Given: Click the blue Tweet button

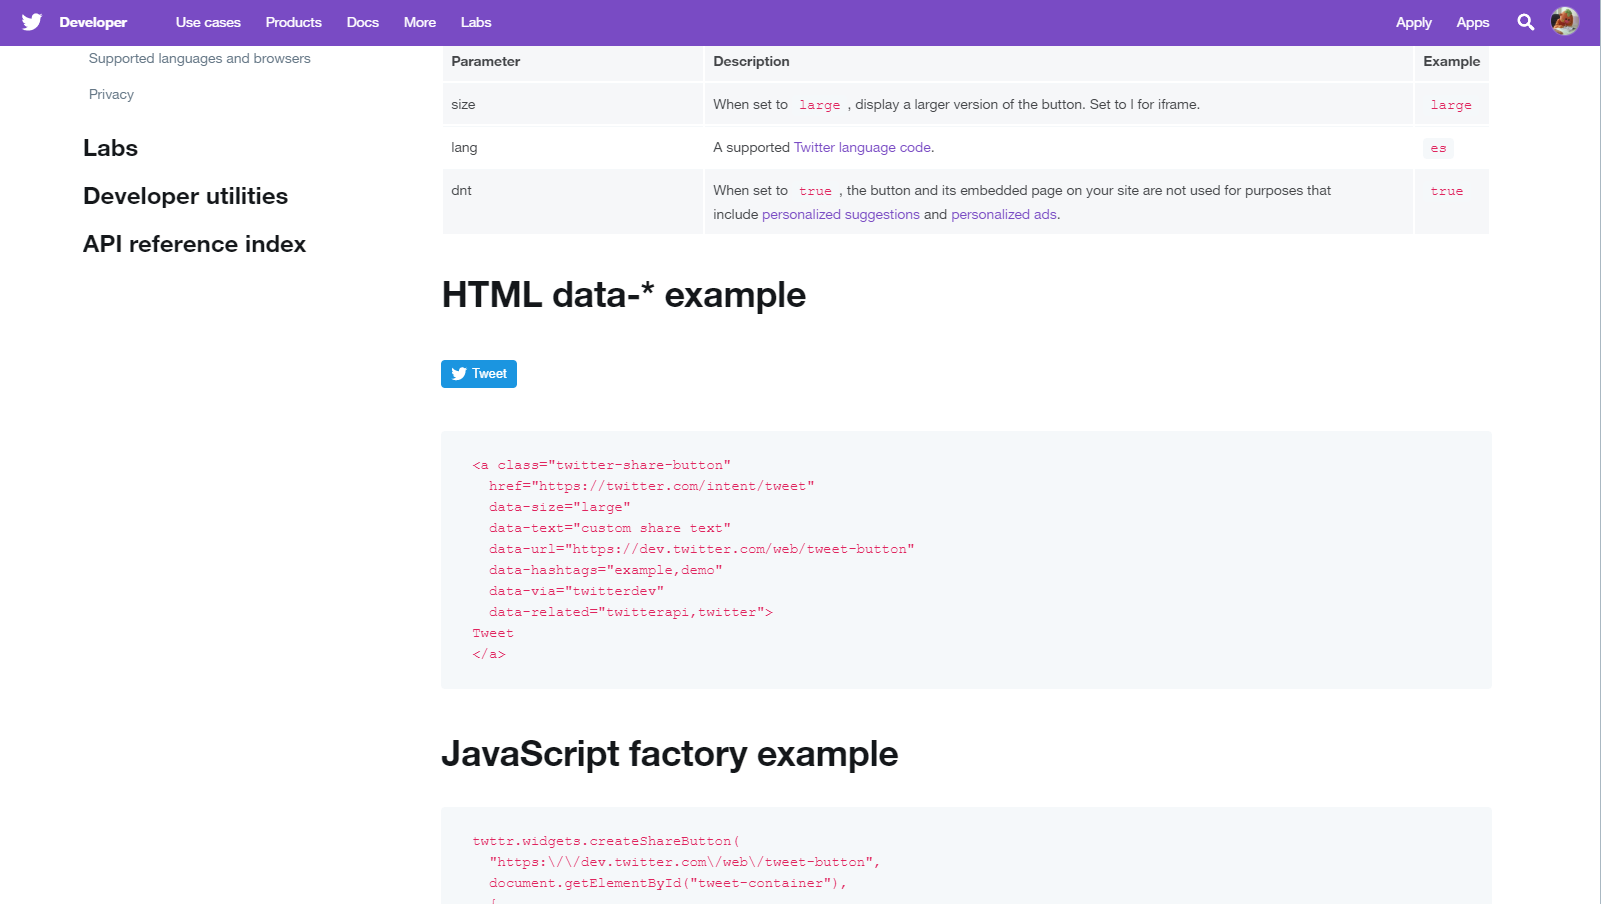Looking at the screenshot, I should (479, 374).
